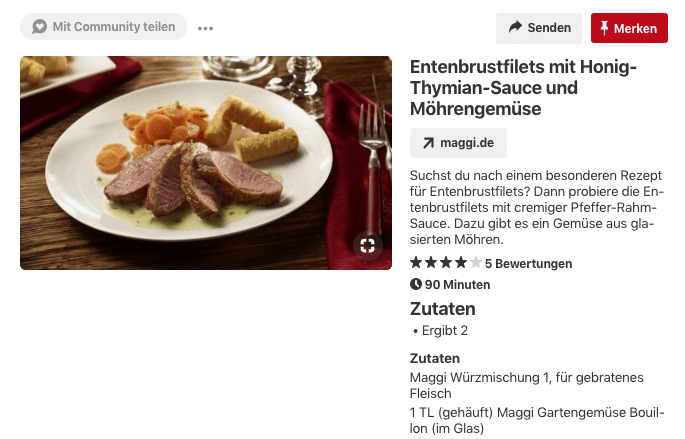
Task: Click the clock icon beside 90 Minuten
Action: pos(416,285)
